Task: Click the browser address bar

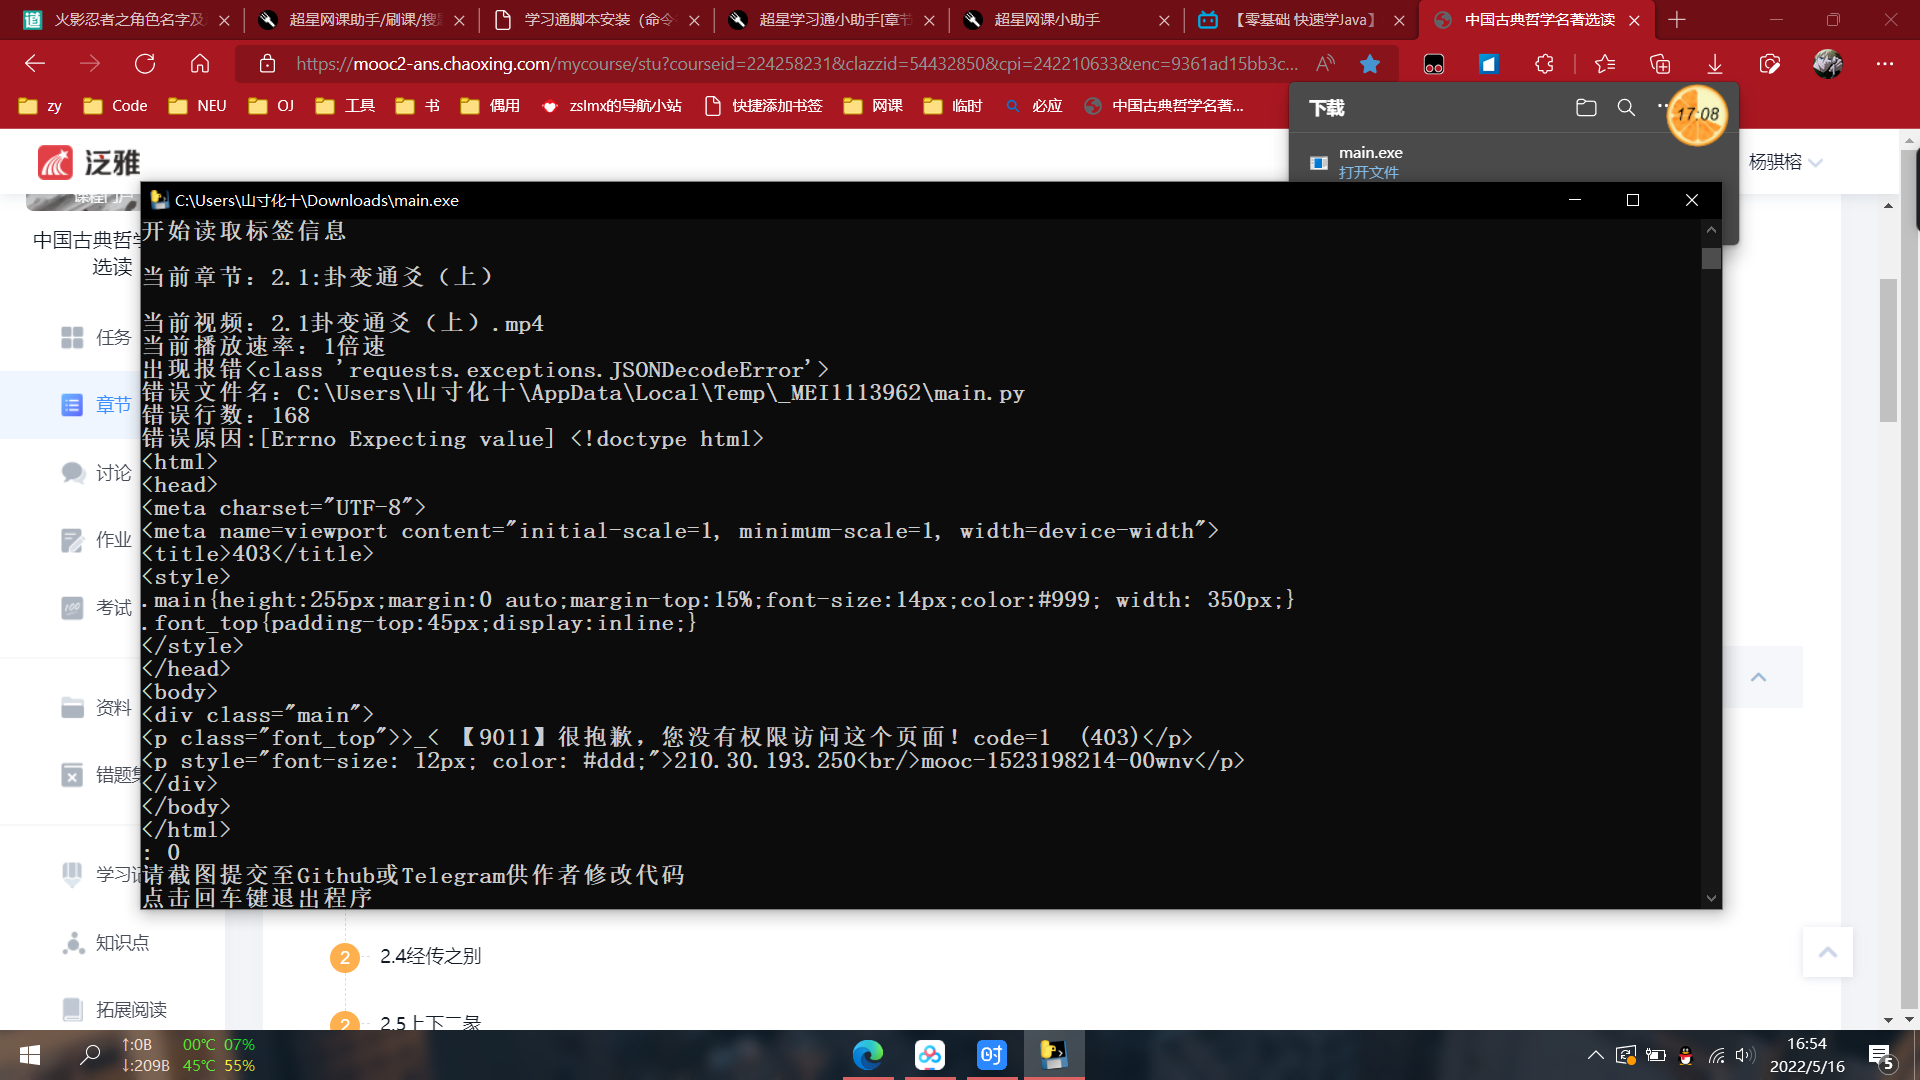Action: [700, 63]
